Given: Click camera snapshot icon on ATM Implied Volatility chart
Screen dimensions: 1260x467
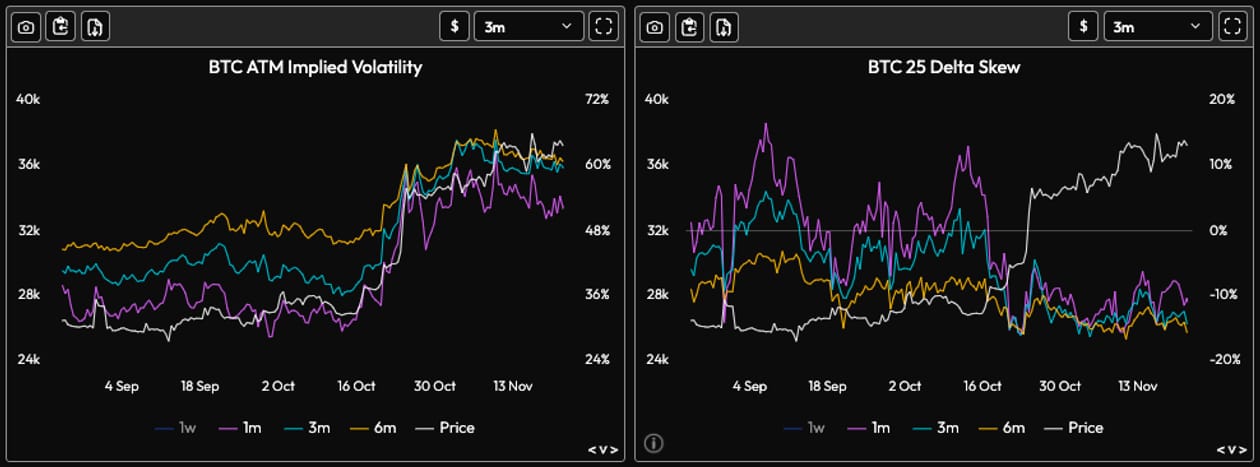Looking at the screenshot, I should pos(26,27).
